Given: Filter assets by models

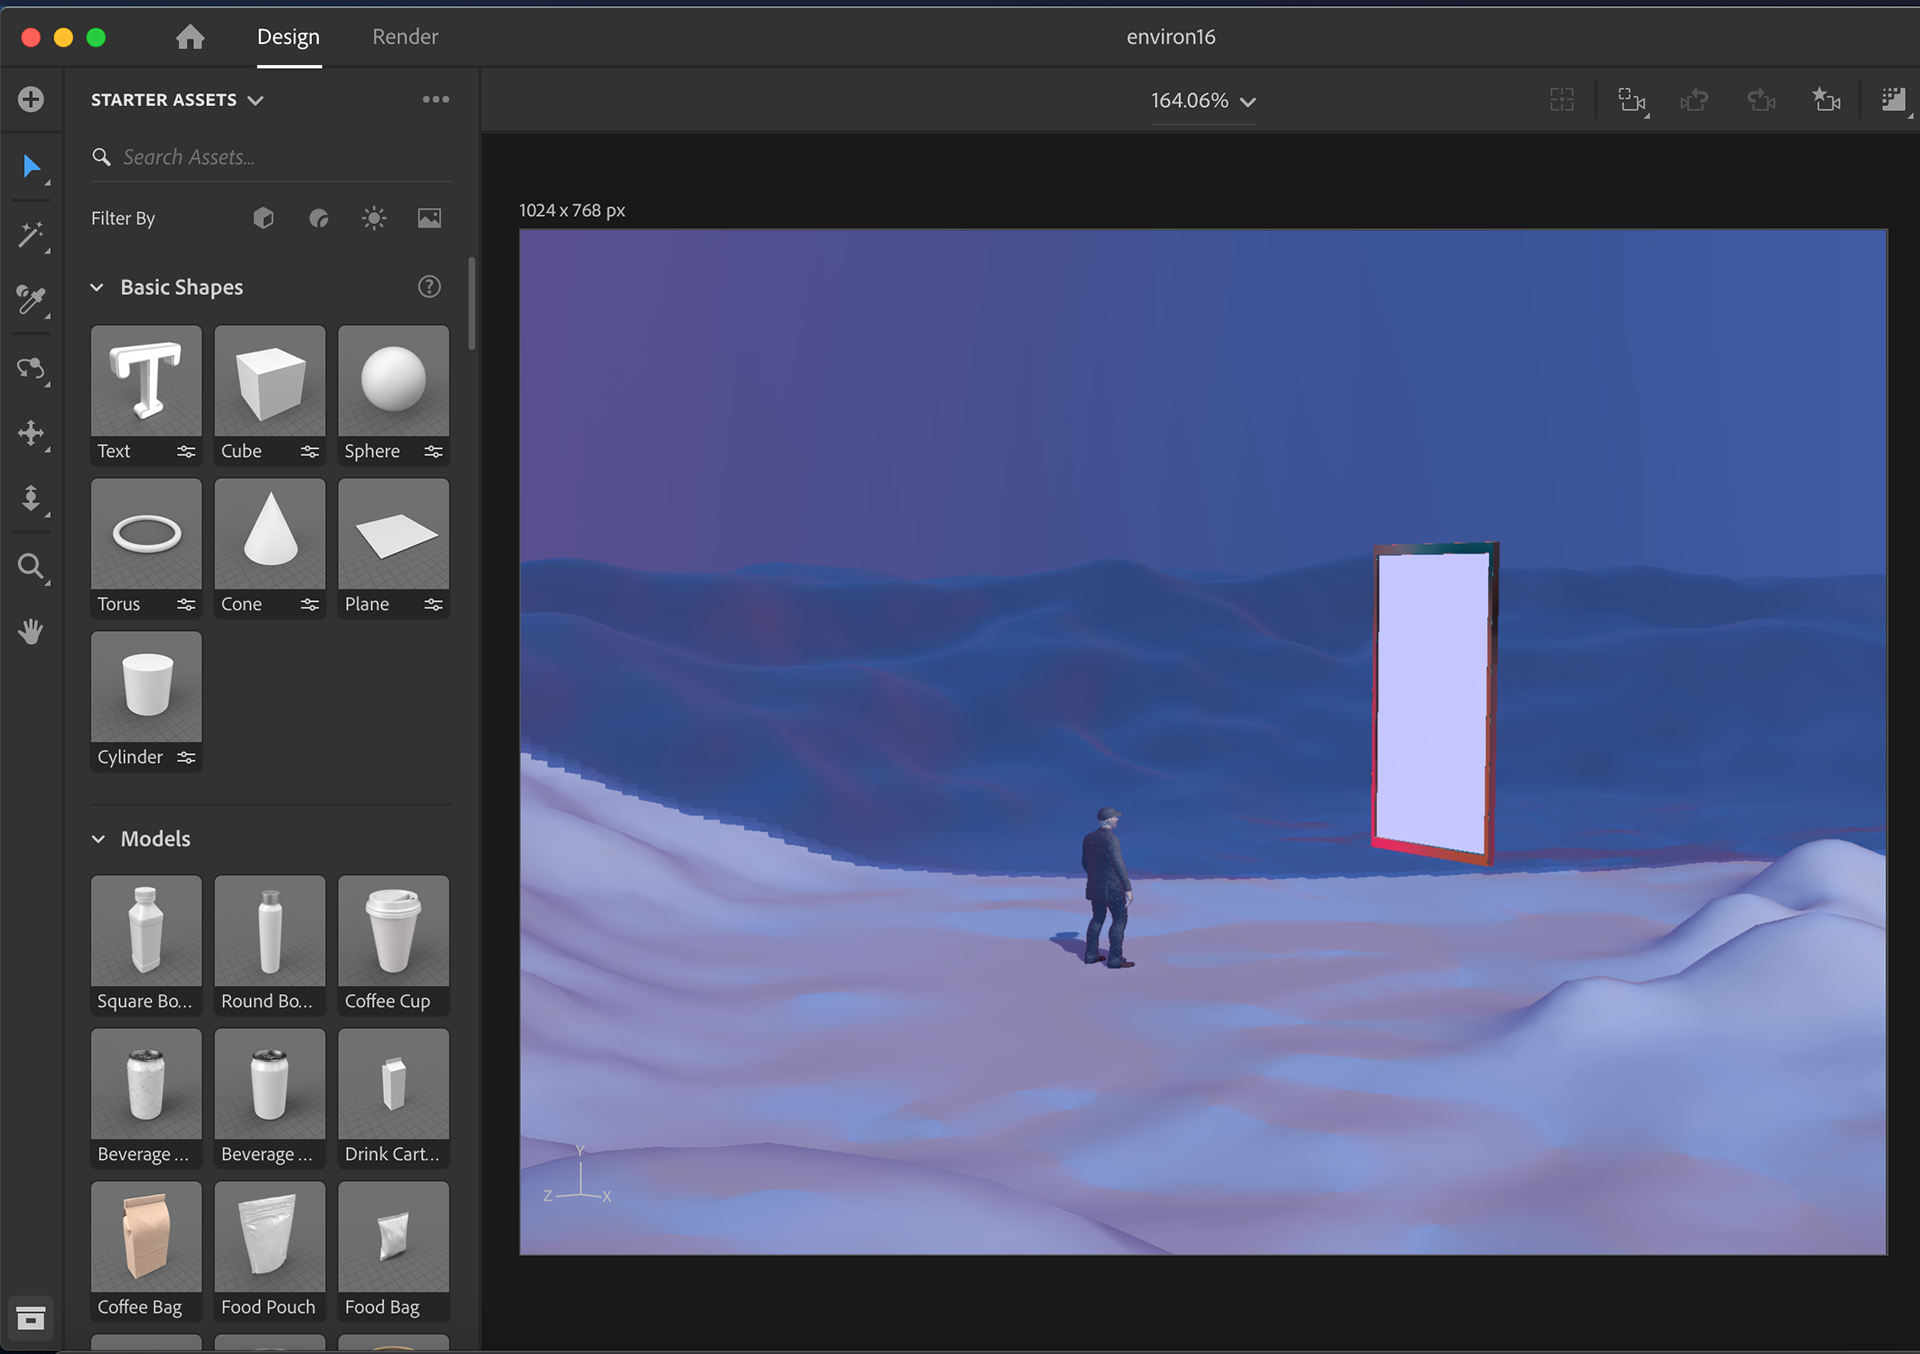Looking at the screenshot, I should pos(264,218).
